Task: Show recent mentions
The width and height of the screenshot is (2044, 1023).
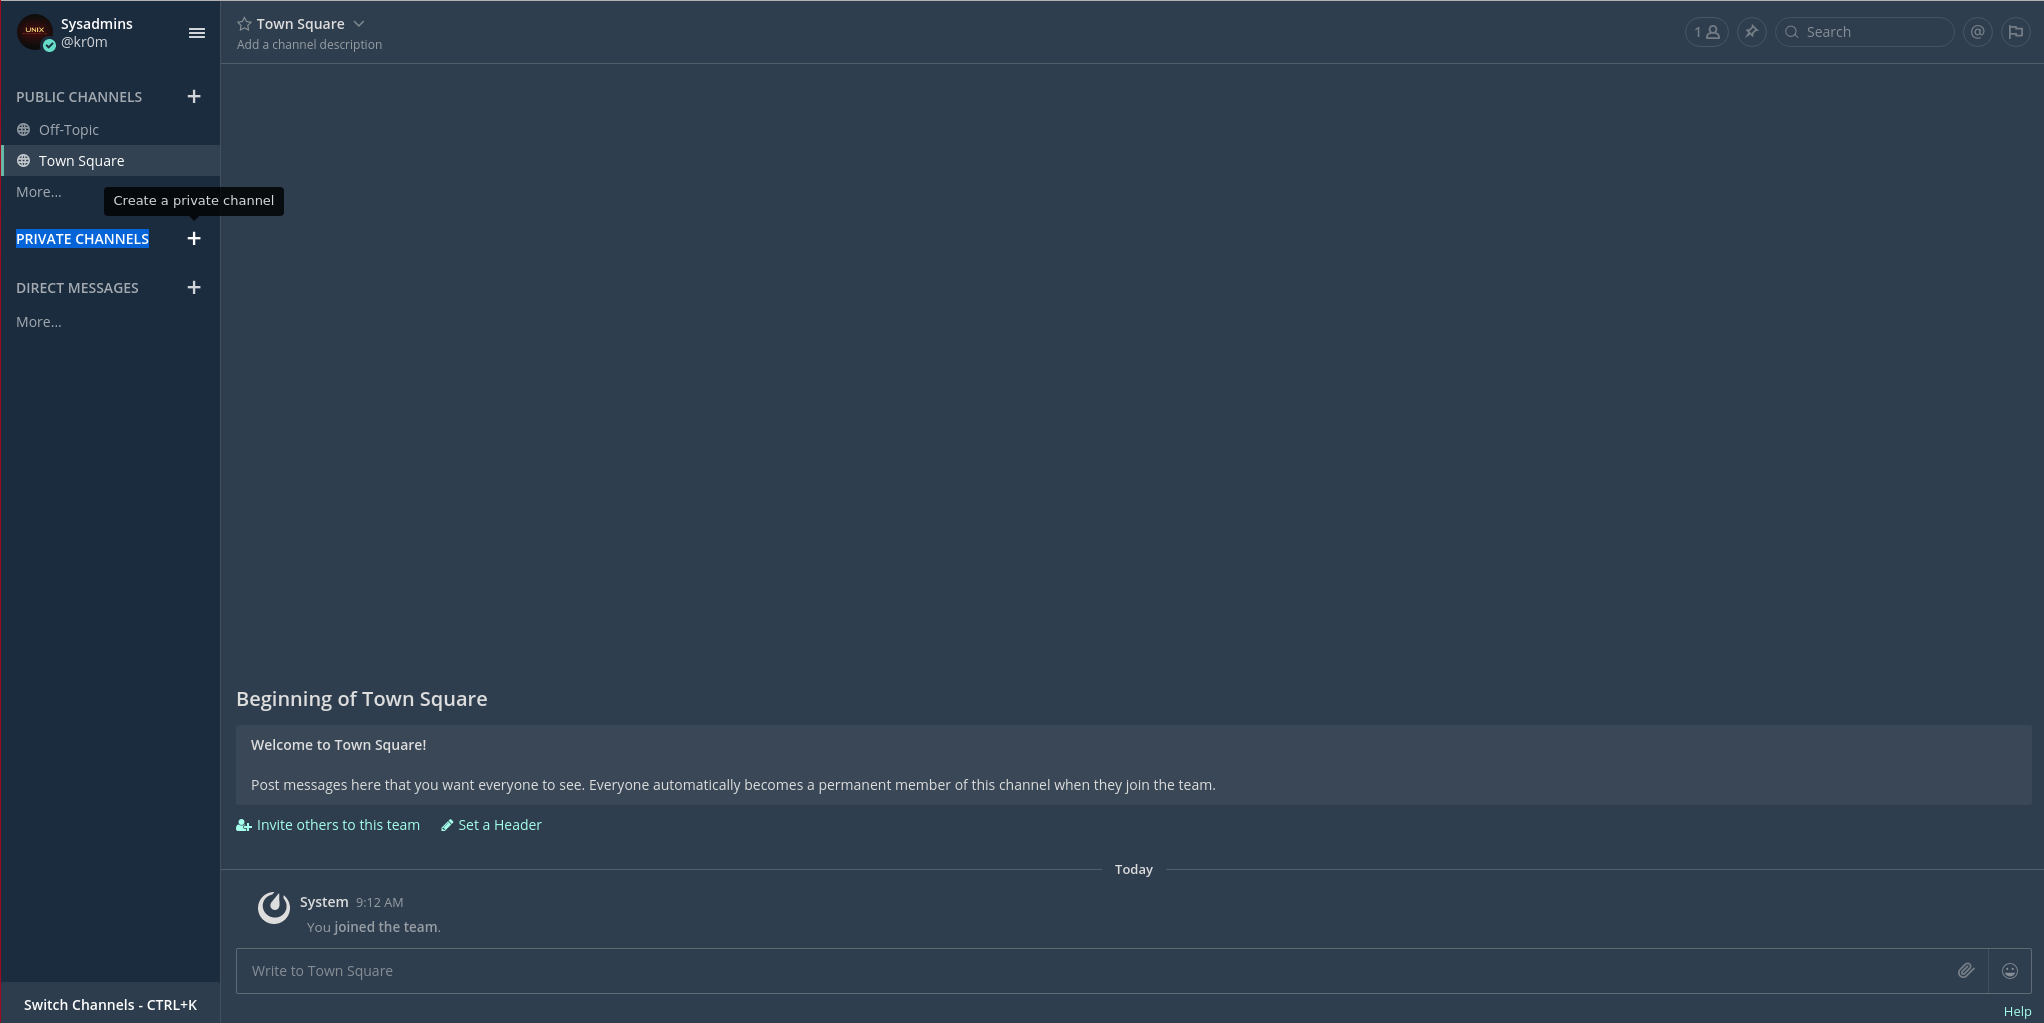Action: click(1977, 32)
